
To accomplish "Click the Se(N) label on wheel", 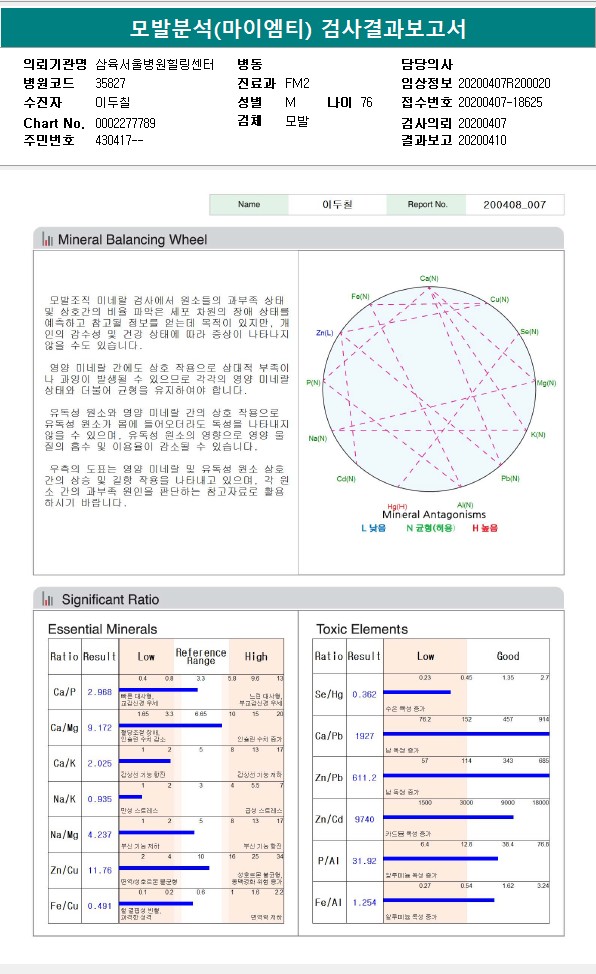I will pos(530,332).
